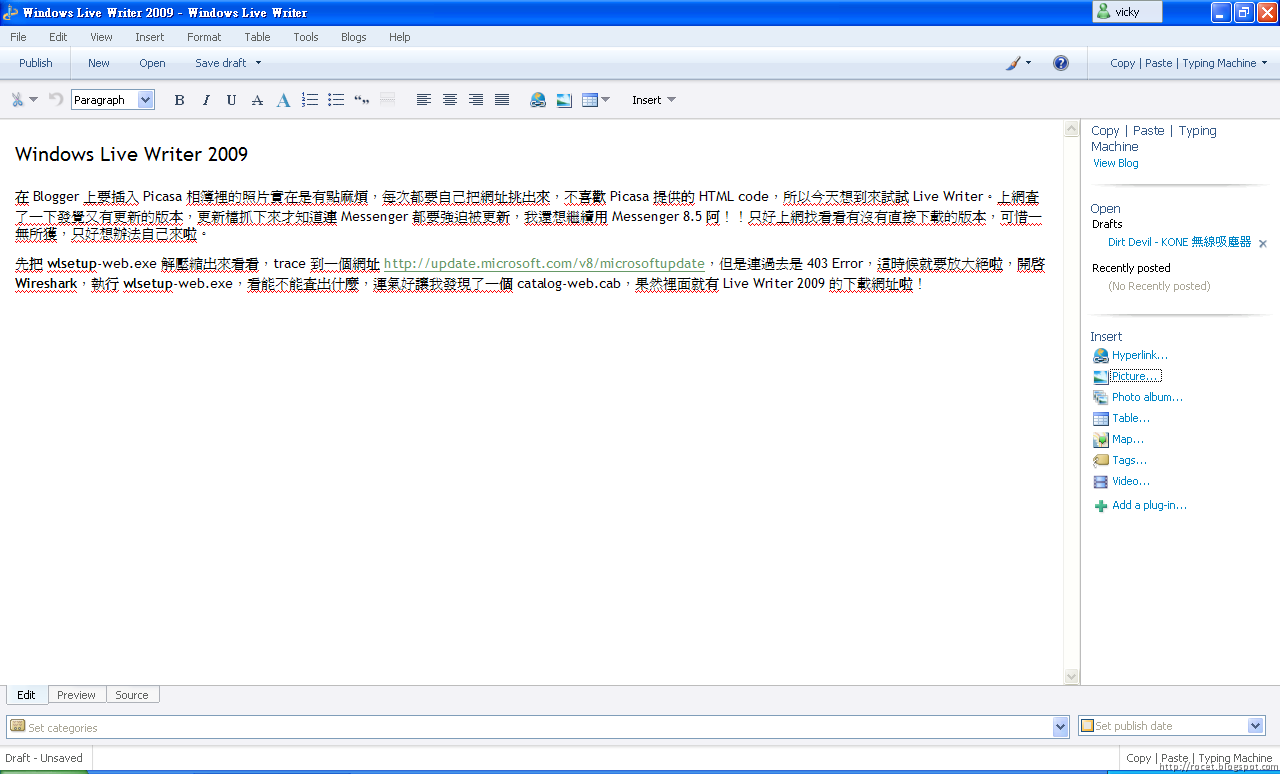Image resolution: width=1280 pixels, height=774 pixels.
Task: Open the toolbar Insert dropdown
Action: pos(654,100)
